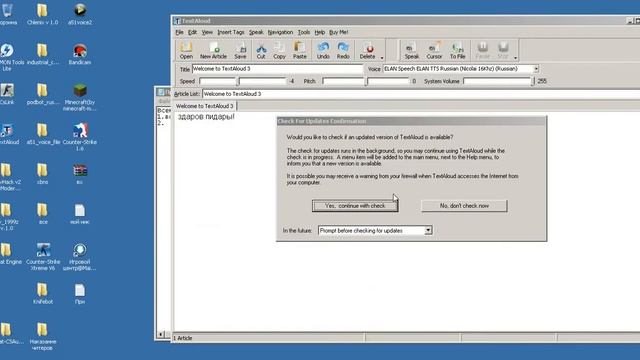Click the Speak from Cursor icon
The width and height of the screenshot is (640, 360).
(x=434, y=51)
